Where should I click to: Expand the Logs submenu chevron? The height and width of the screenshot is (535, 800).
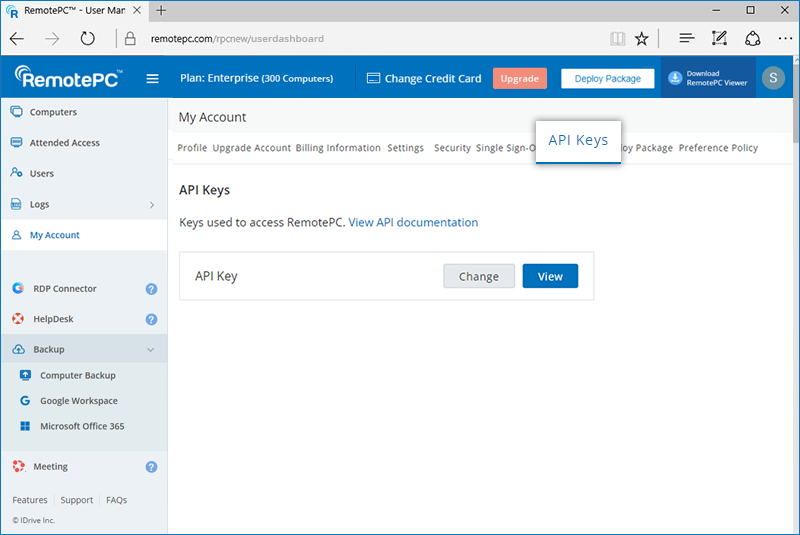pos(151,205)
